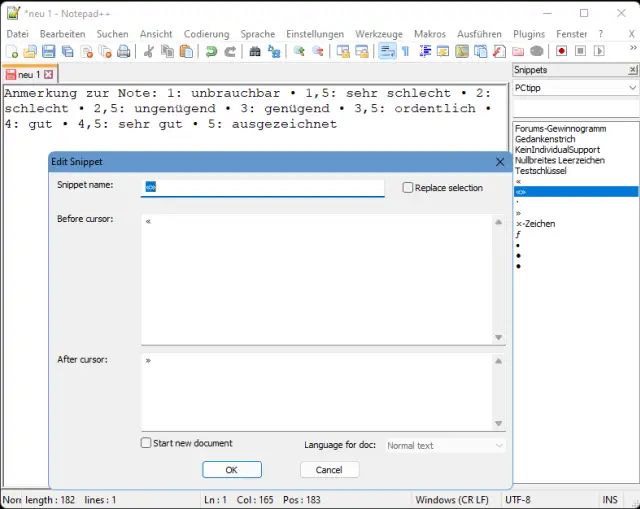Open the user defined language icon
Viewport: 640px width, 509px height.
point(443,51)
